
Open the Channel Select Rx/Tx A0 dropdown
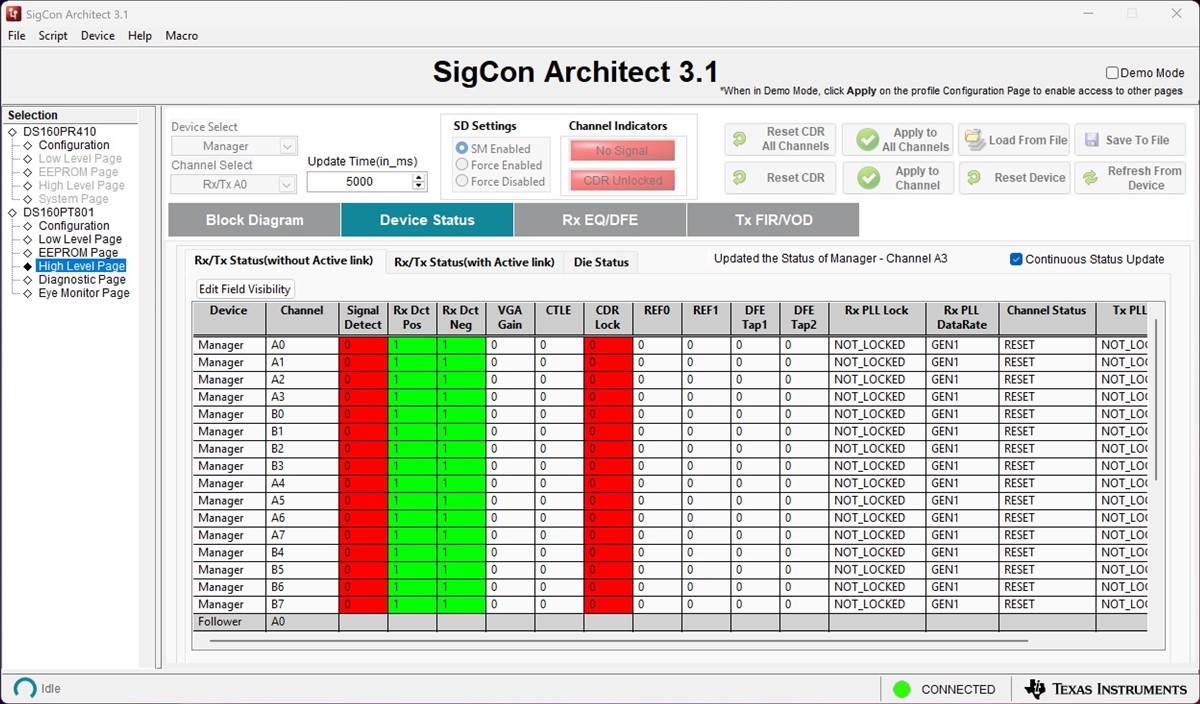click(235, 184)
